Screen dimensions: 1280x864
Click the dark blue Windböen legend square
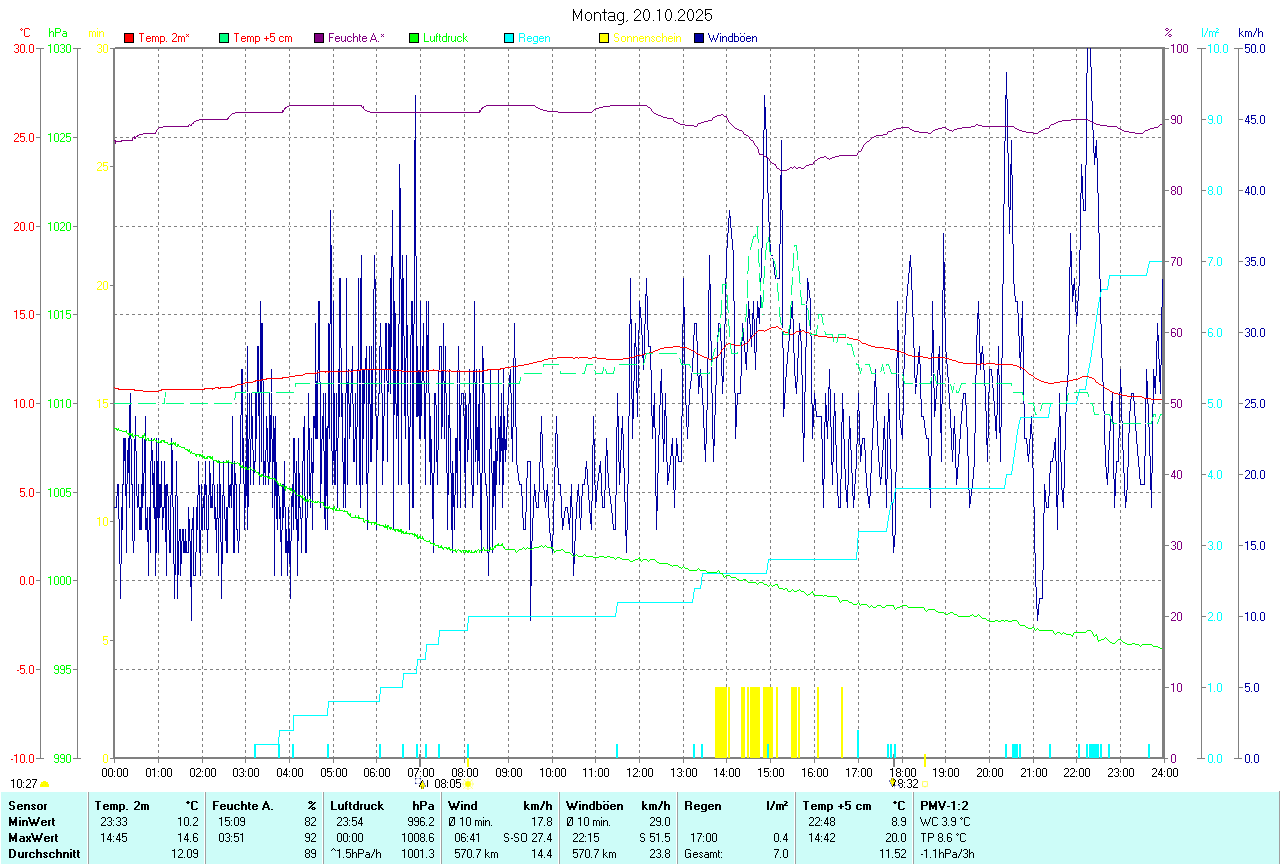point(699,38)
